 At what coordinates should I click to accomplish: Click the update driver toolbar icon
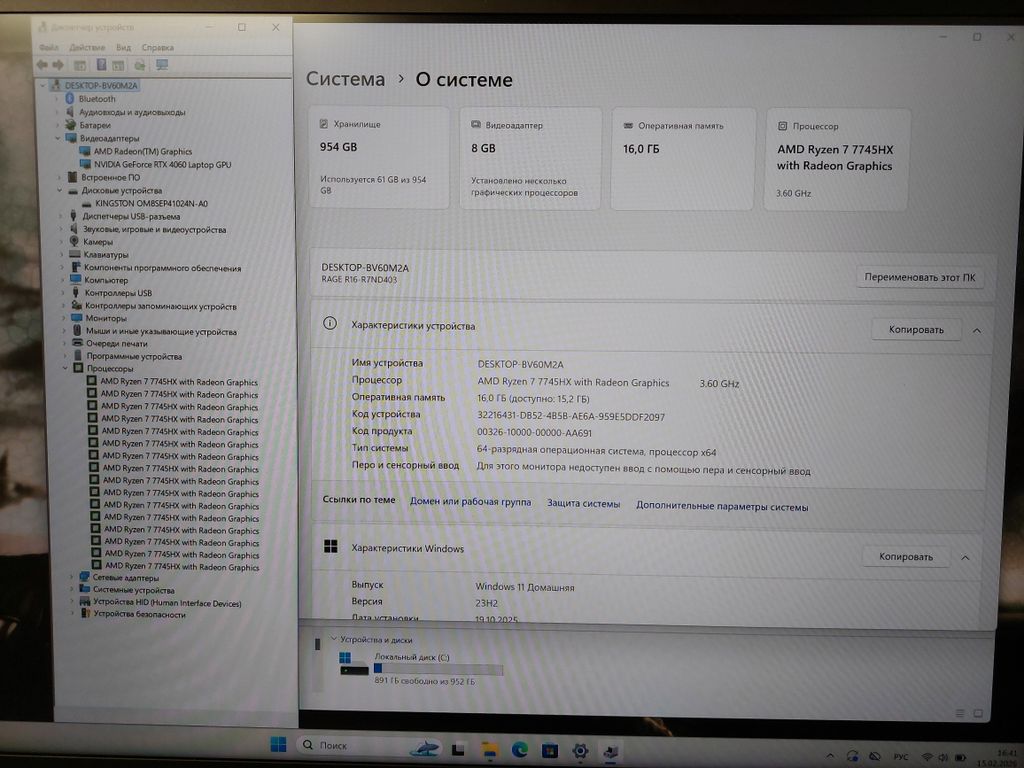139,65
